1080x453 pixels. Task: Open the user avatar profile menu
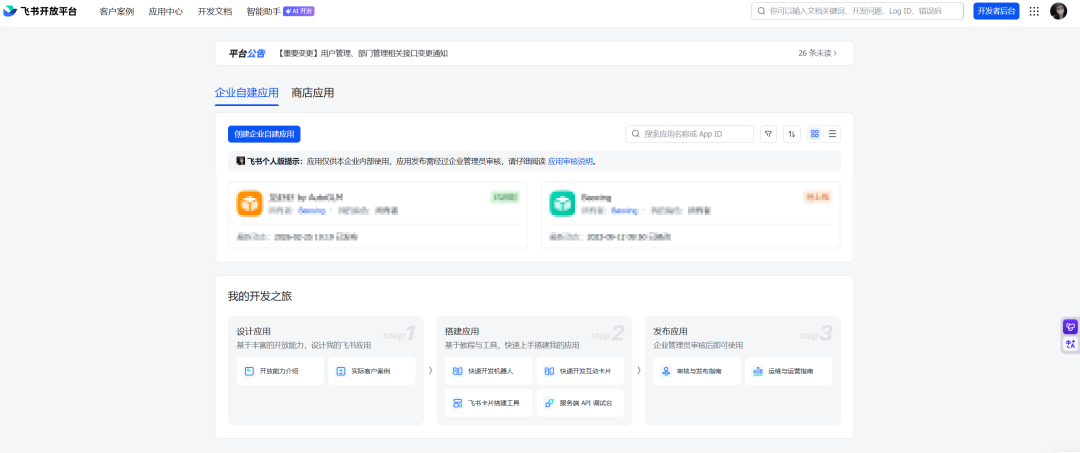1058,11
